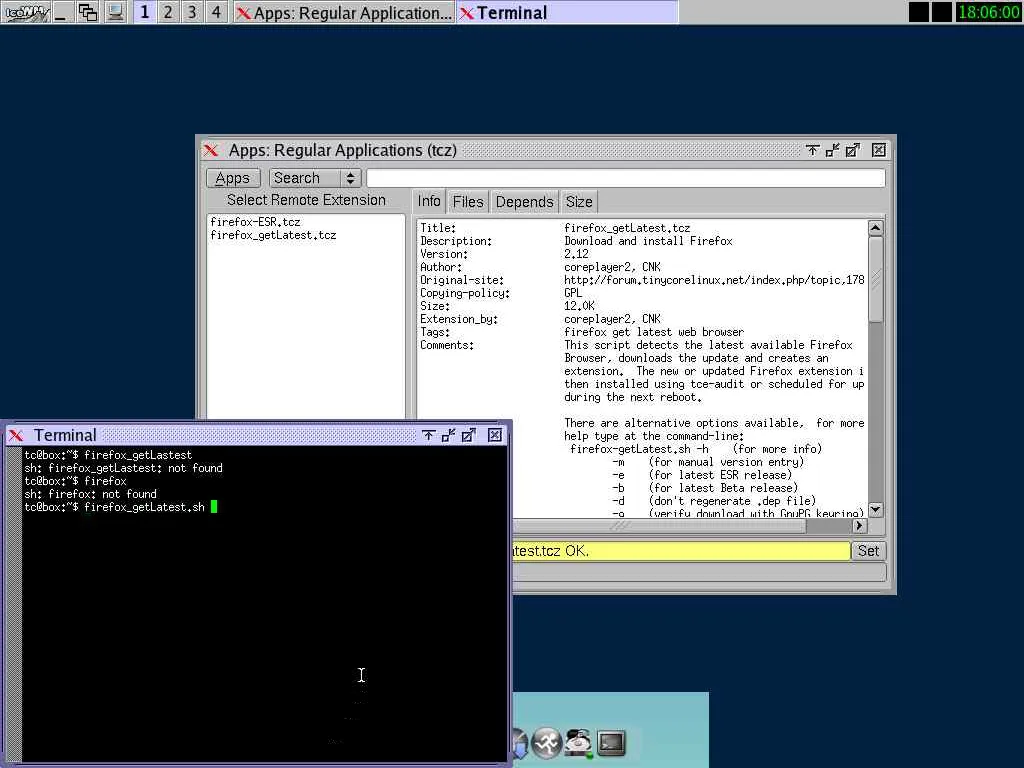Close the Terminal window
The height and width of the screenshot is (768, 1024).
pos(495,436)
